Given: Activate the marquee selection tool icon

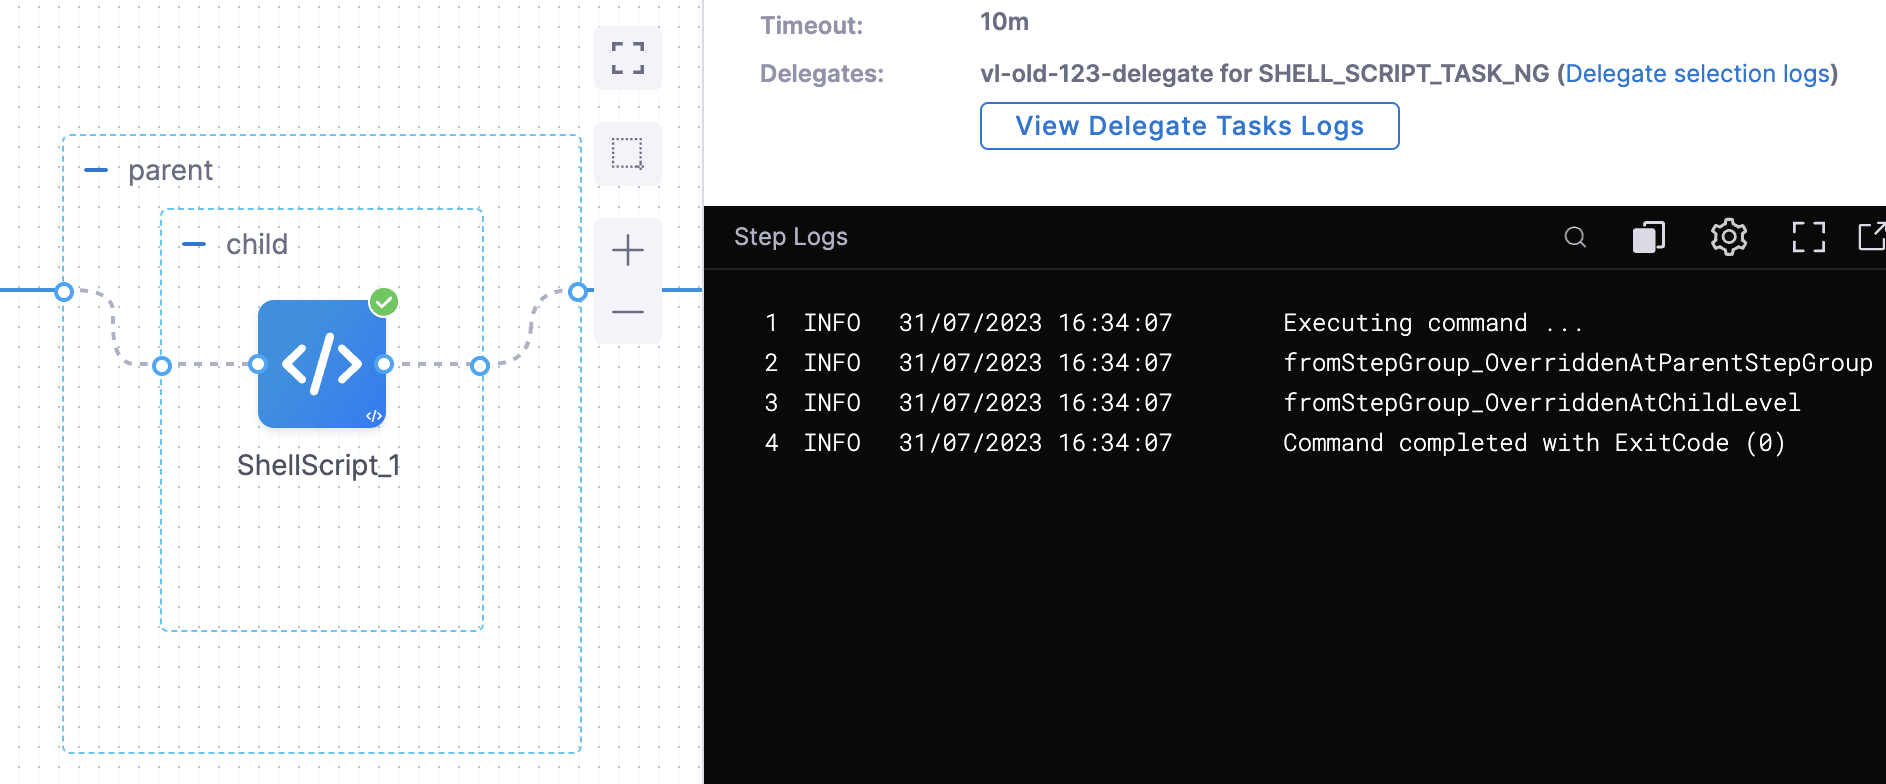Looking at the screenshot, I should click(627, 154).
